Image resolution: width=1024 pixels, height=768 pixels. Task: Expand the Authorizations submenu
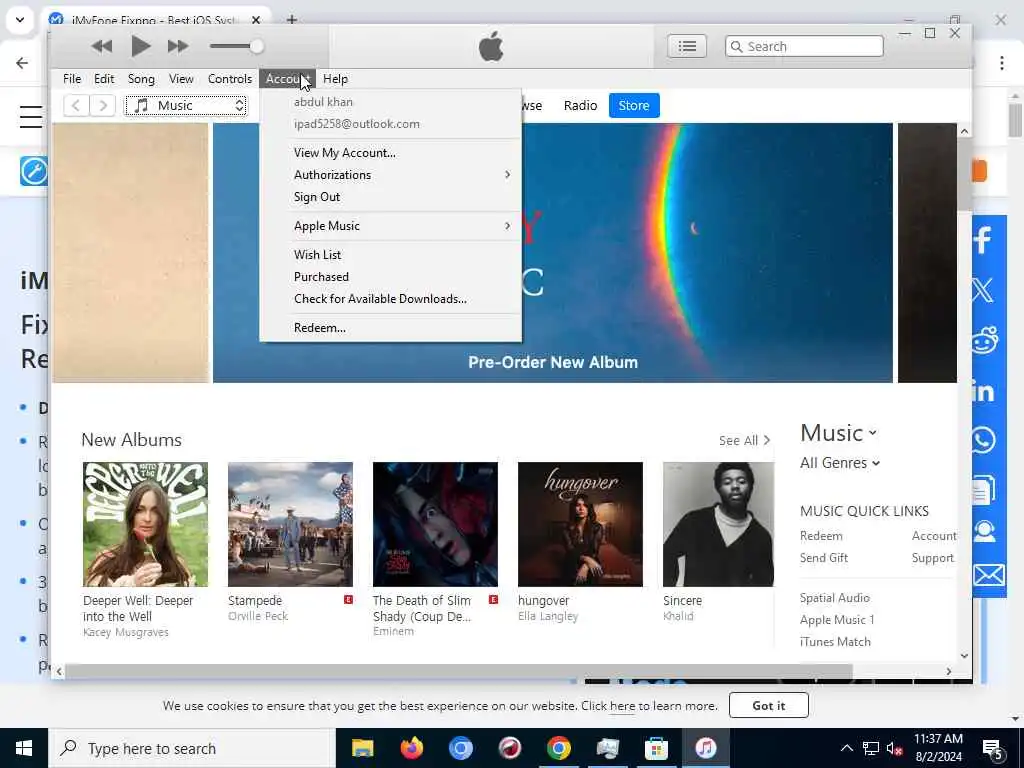coord(391,175)
